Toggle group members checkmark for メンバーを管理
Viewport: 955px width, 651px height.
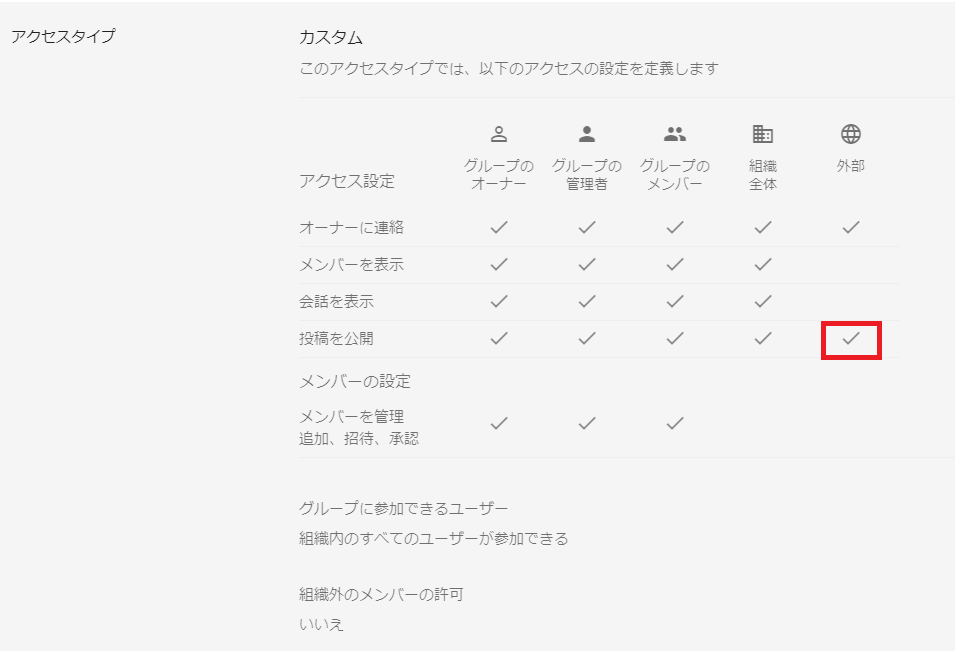click(x=675, y=423)
